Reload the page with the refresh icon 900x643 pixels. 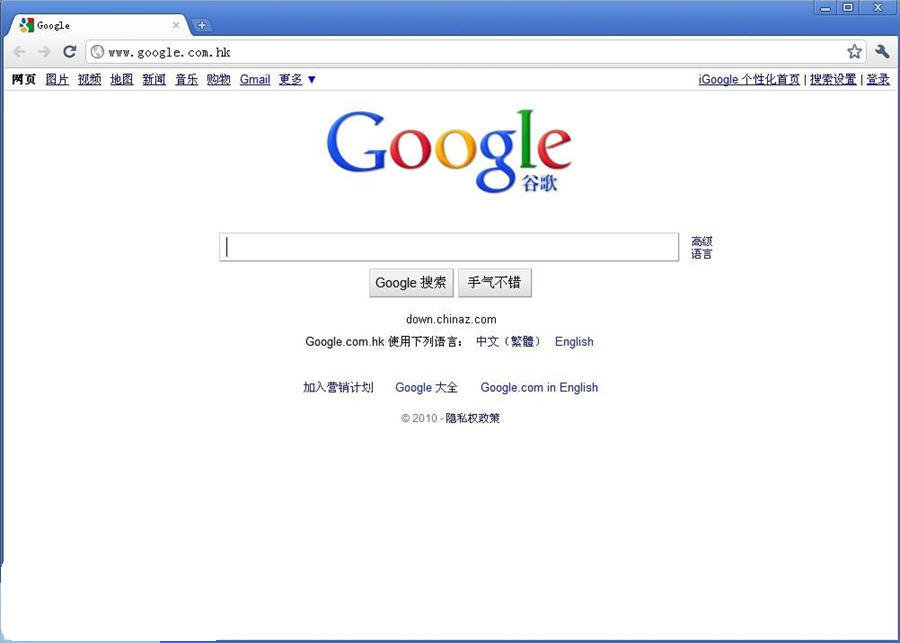pyautogui.click(x=69, y=52)
